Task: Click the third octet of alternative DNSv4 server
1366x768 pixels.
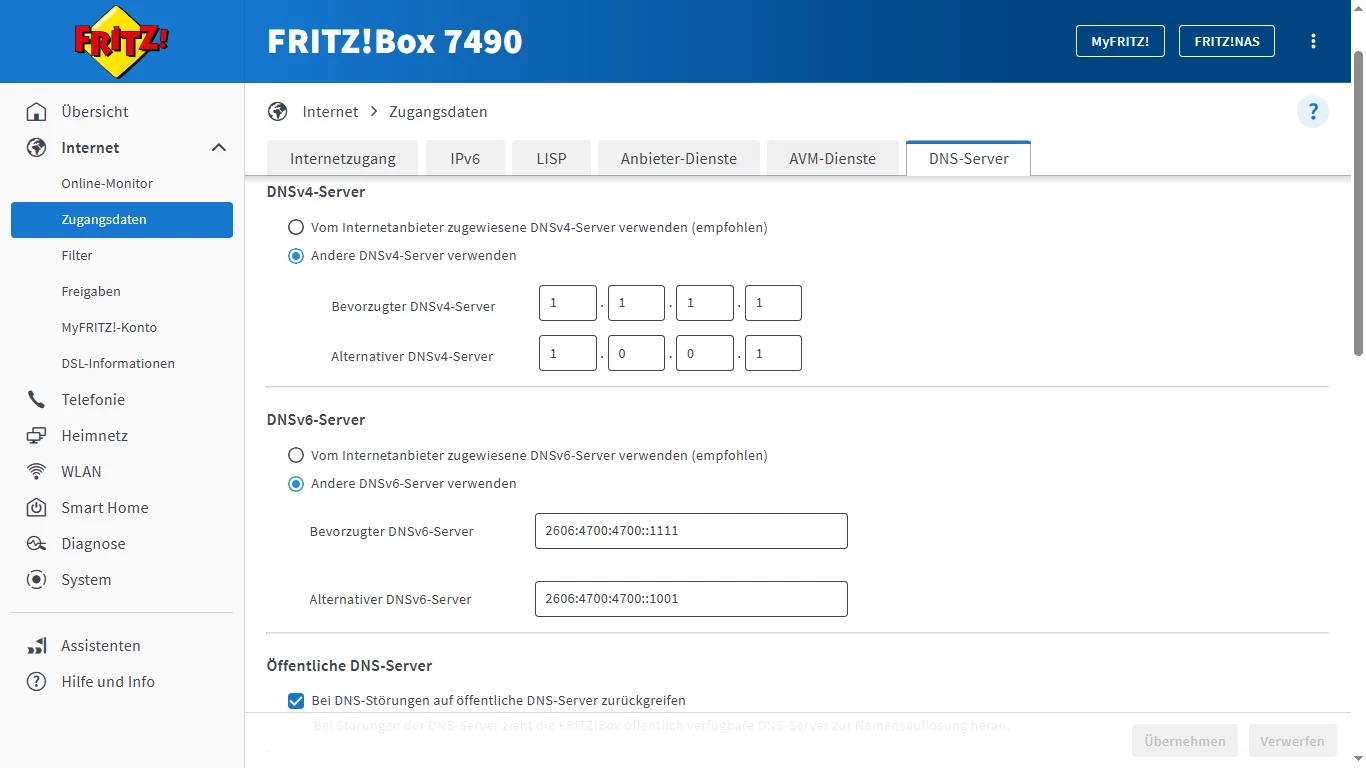Action: (x=705, y=353)
